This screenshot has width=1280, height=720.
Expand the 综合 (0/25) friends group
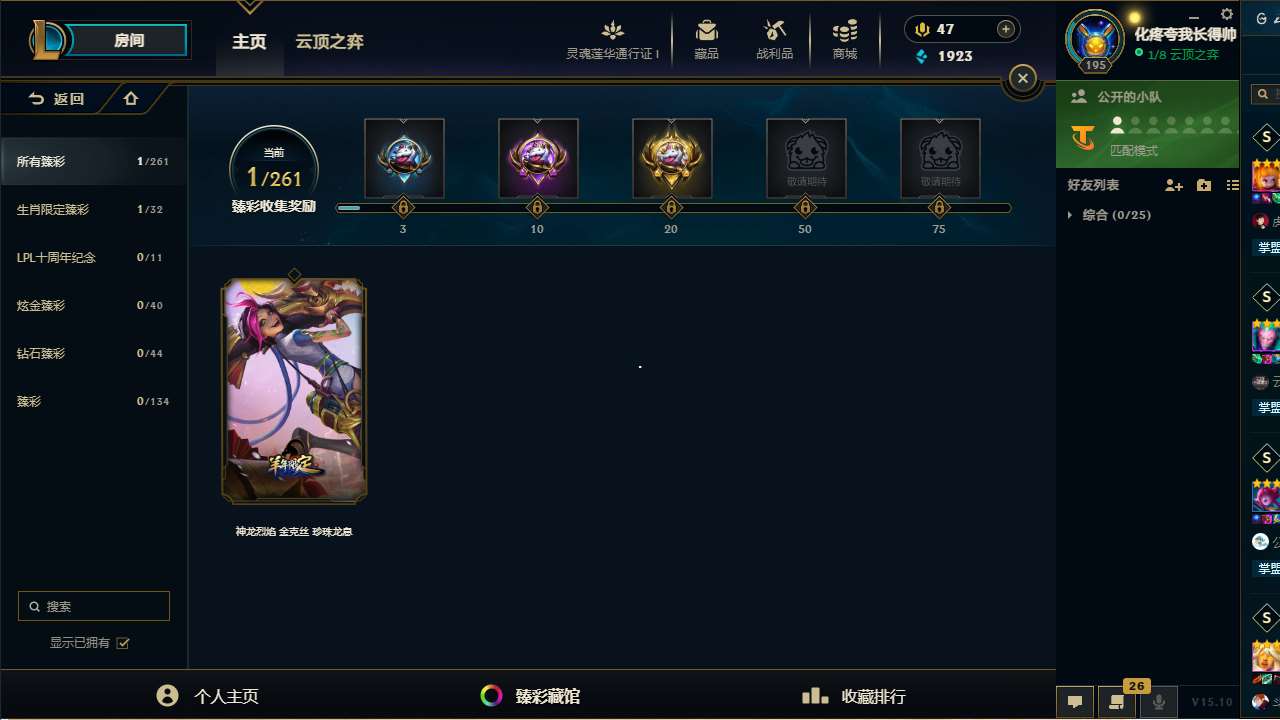(1110, 215)
